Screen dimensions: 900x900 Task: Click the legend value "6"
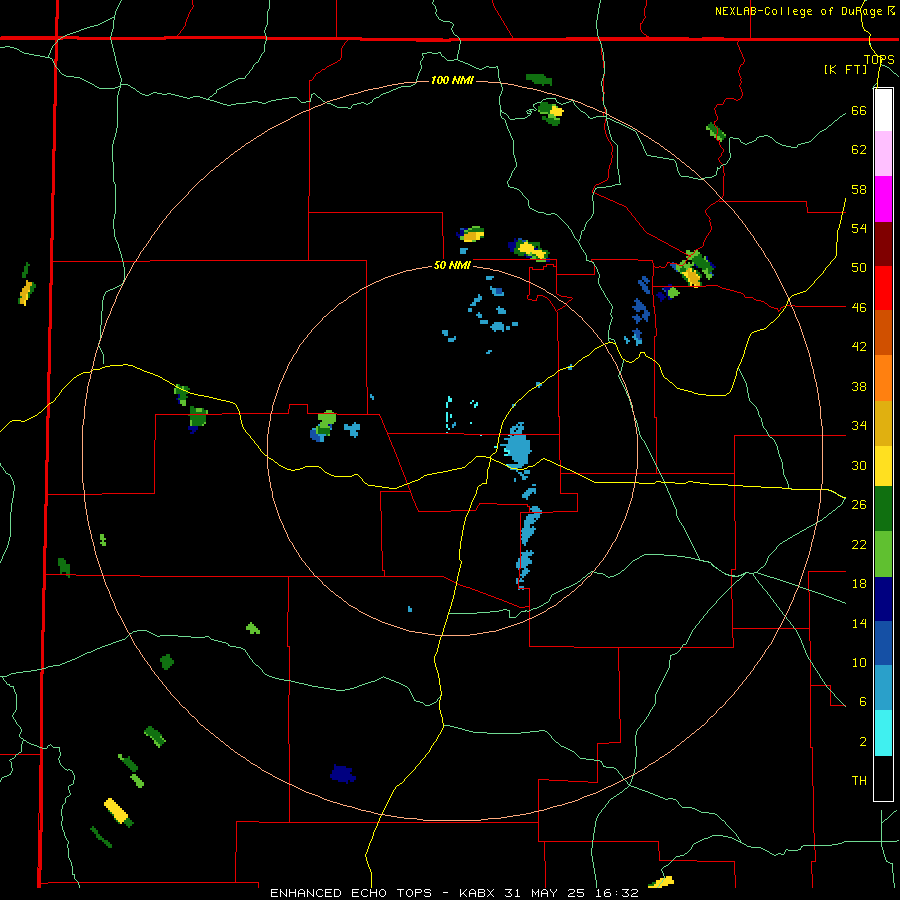pyautogui.click(x=862, y=702)
